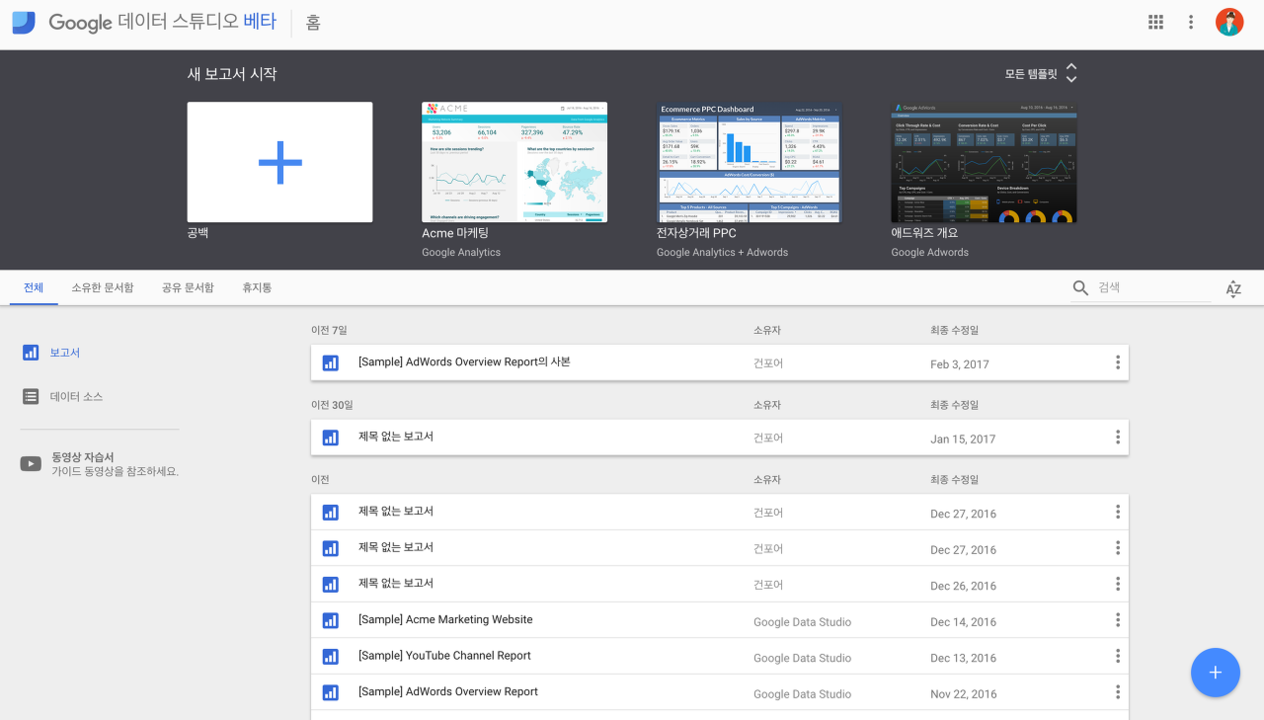Click report icon of AdWords Overview Report의 사본
This screenshot has width=1264, height=720.
(x=331, y=363)
